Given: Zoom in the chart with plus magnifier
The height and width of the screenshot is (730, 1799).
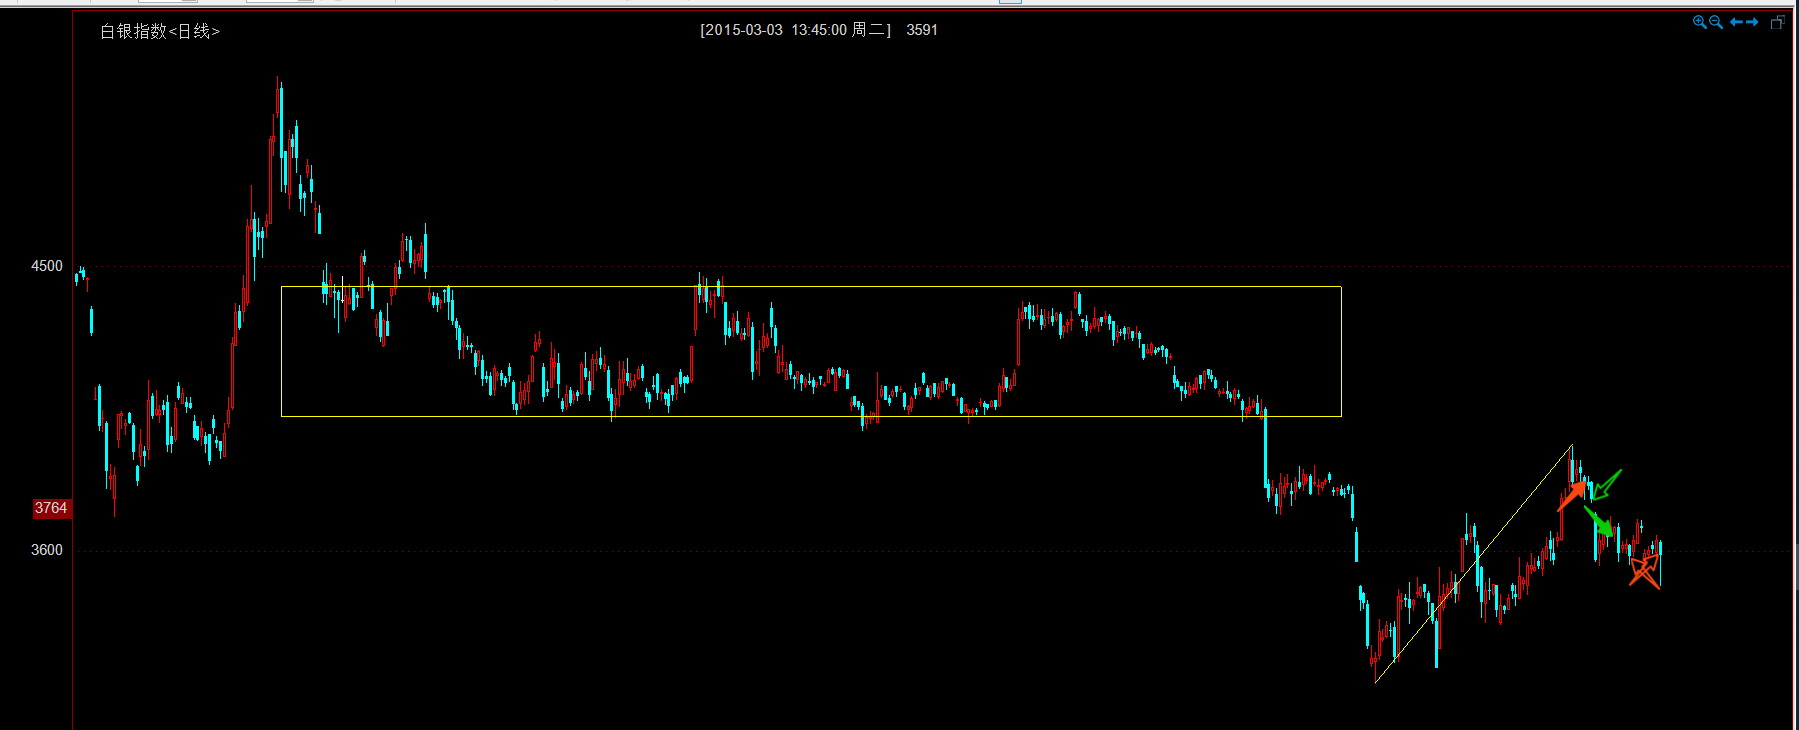Looking at the screenshot, I should (x=1700, y=22).
